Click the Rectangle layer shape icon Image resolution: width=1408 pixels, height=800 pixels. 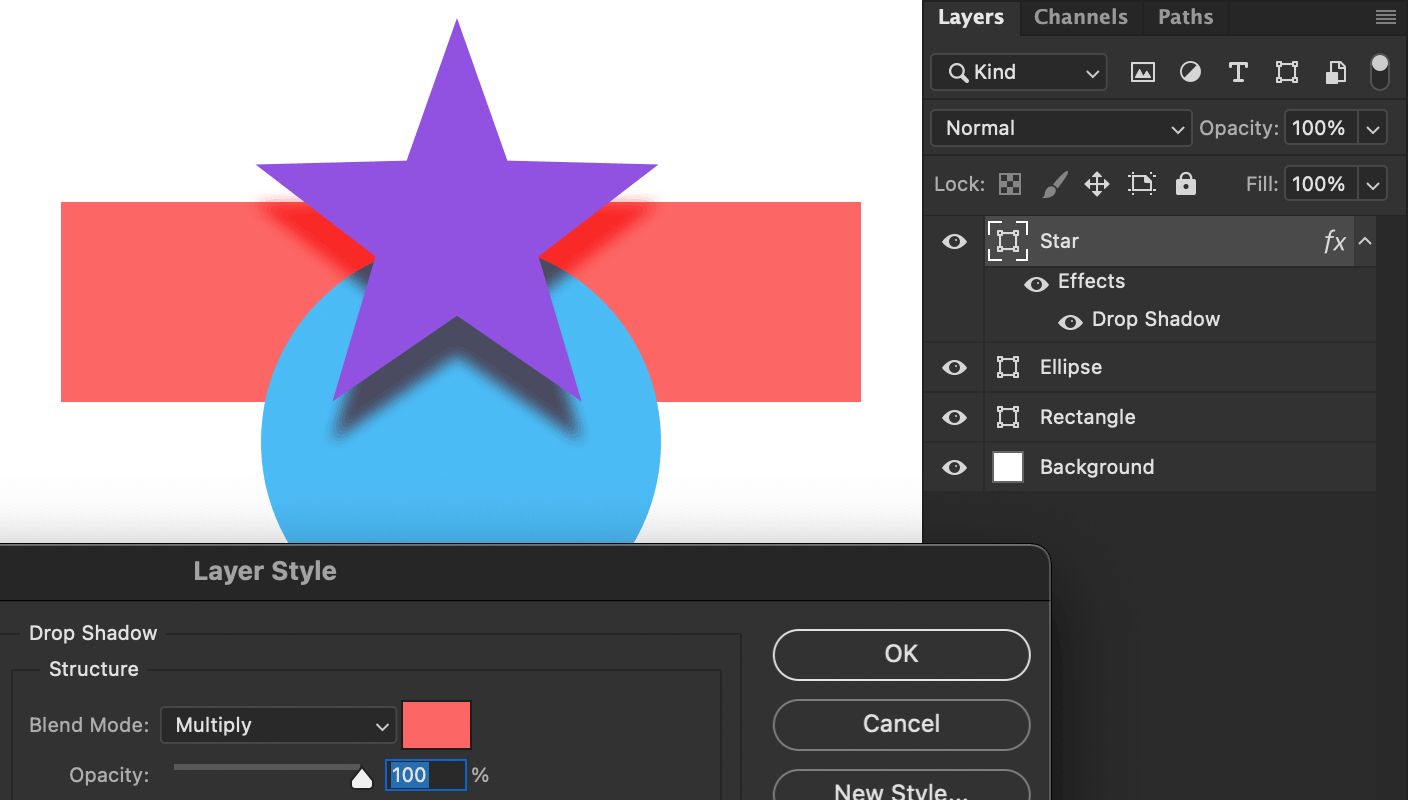(x=1008, y=417)
